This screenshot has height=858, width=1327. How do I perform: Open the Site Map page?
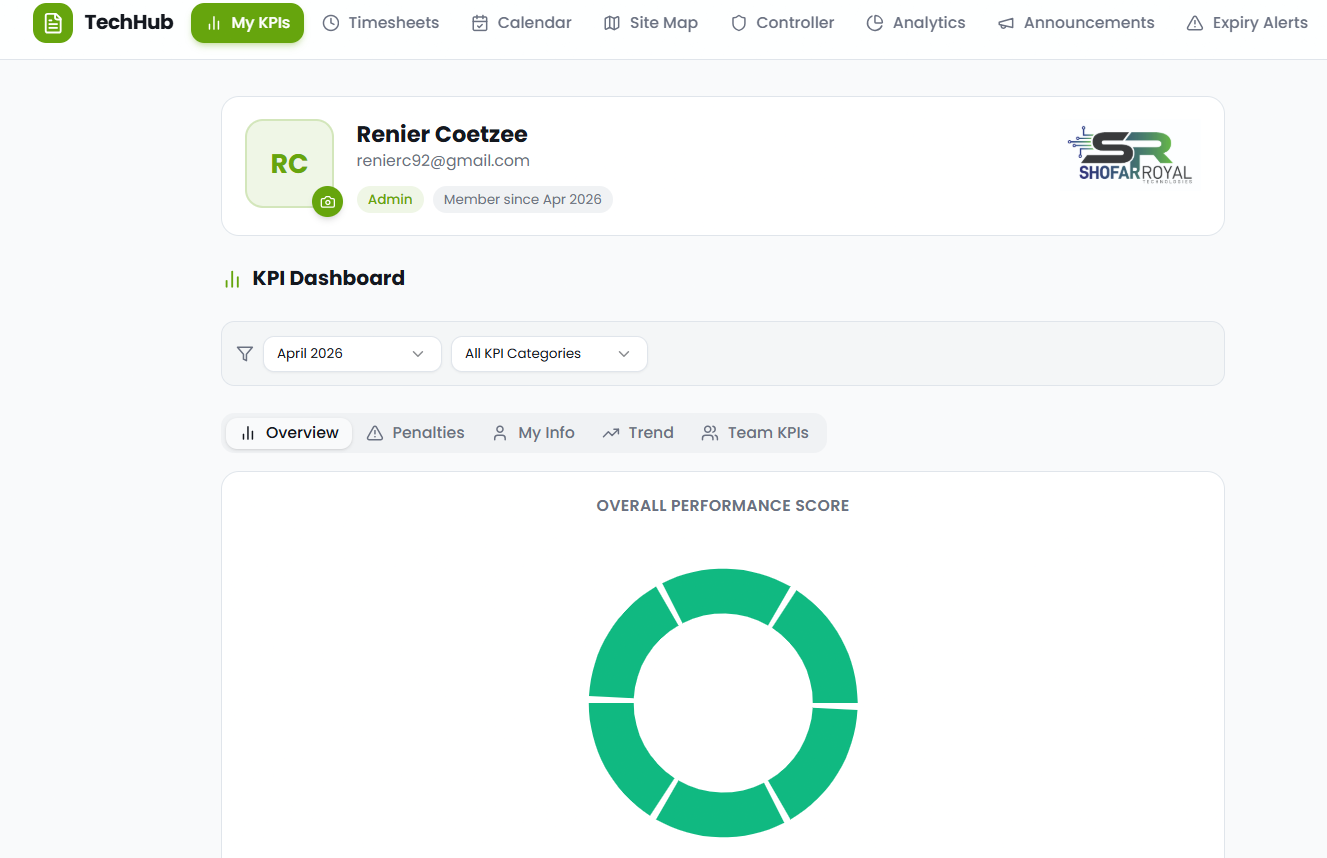651,23
